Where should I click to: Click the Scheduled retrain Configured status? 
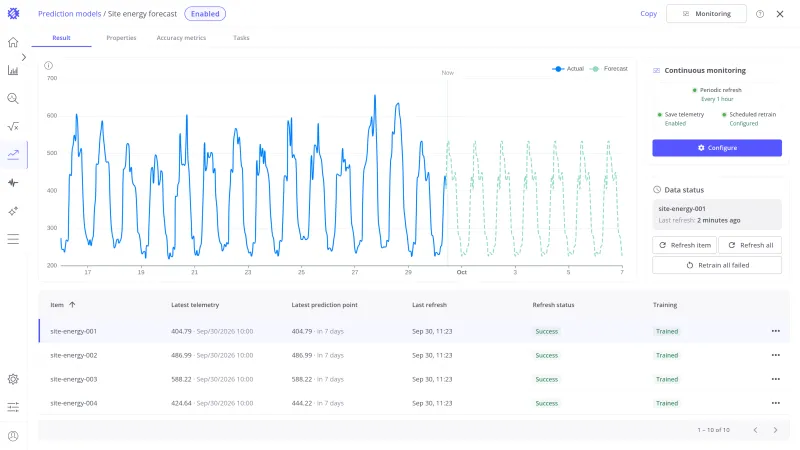749,119
